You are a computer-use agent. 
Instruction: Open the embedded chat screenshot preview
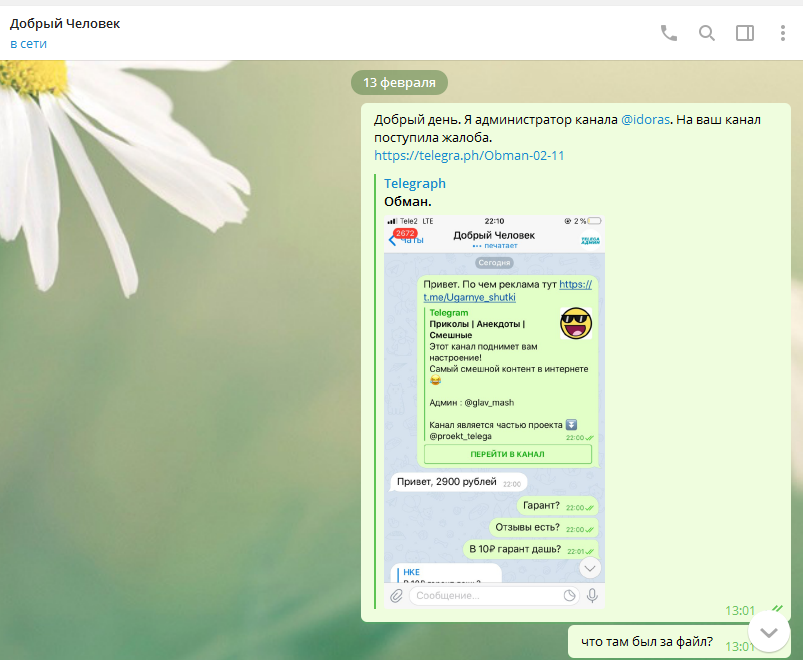tap(494, 412)
